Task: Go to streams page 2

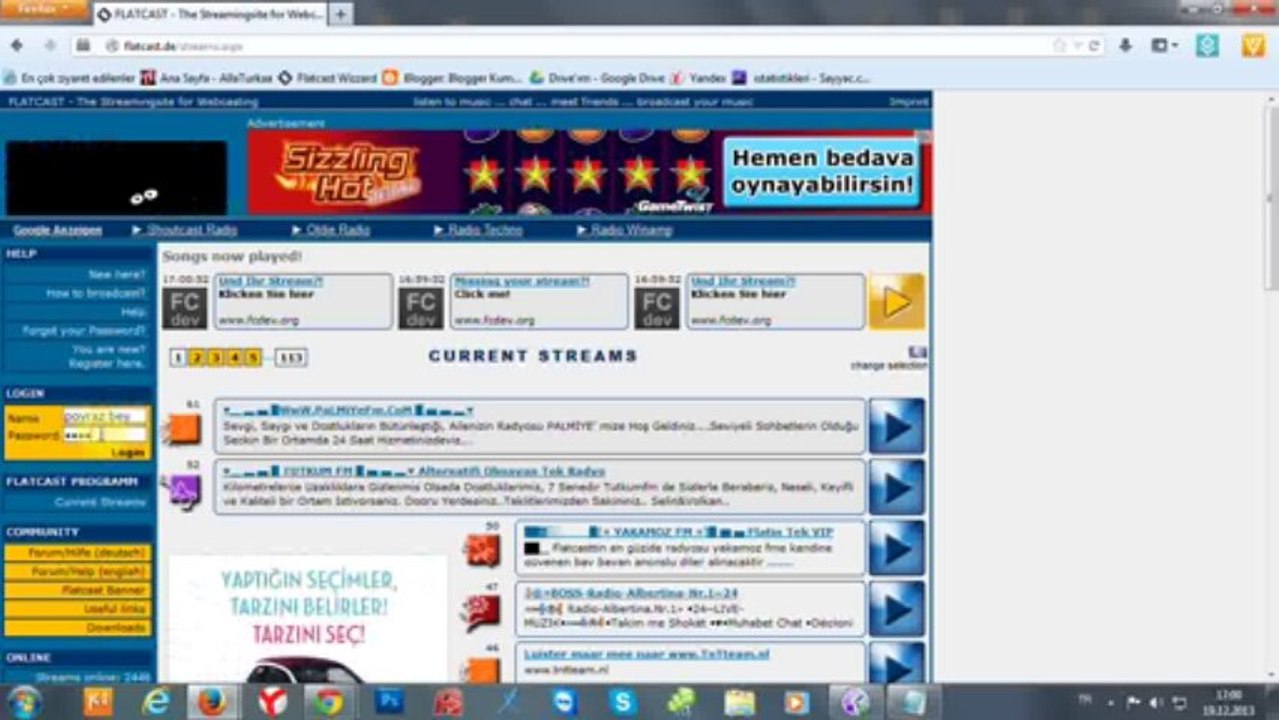Action: [x=197, y=358]
